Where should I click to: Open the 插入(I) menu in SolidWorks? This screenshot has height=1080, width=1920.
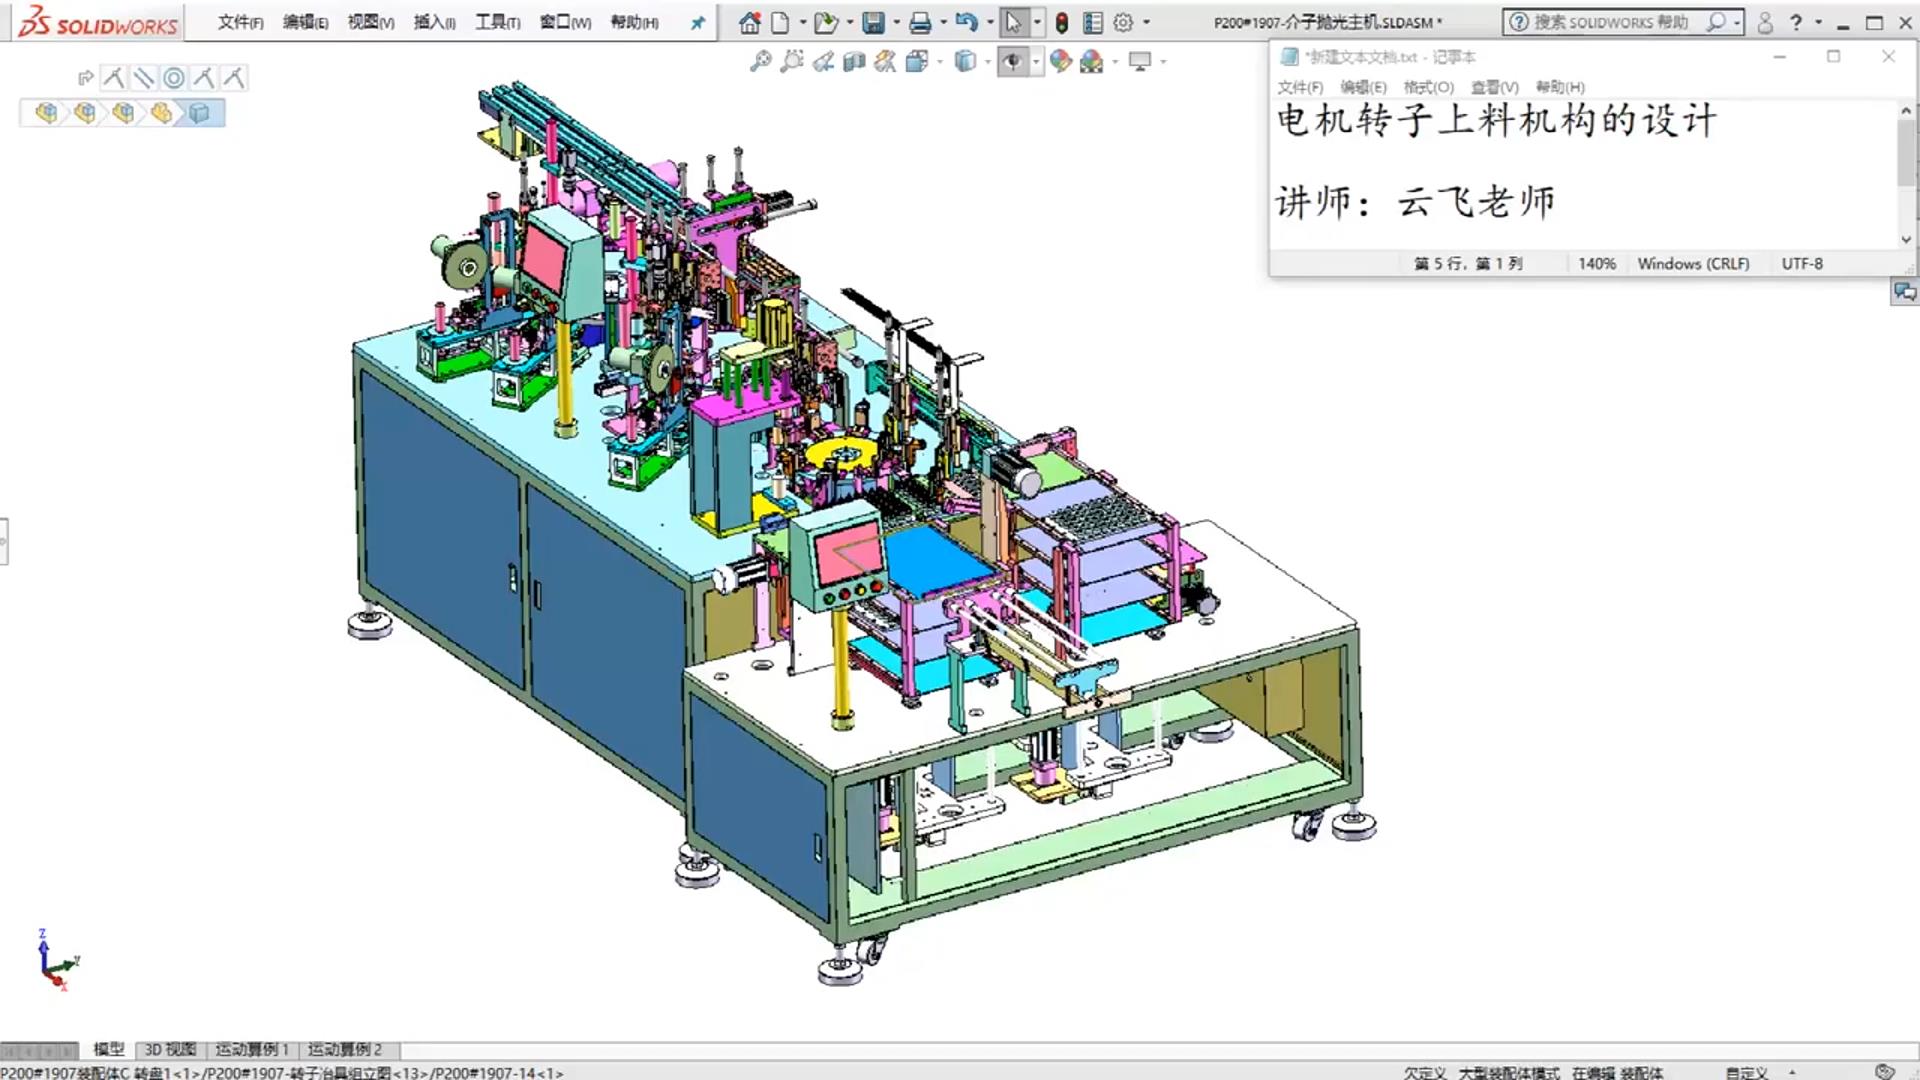434,22
